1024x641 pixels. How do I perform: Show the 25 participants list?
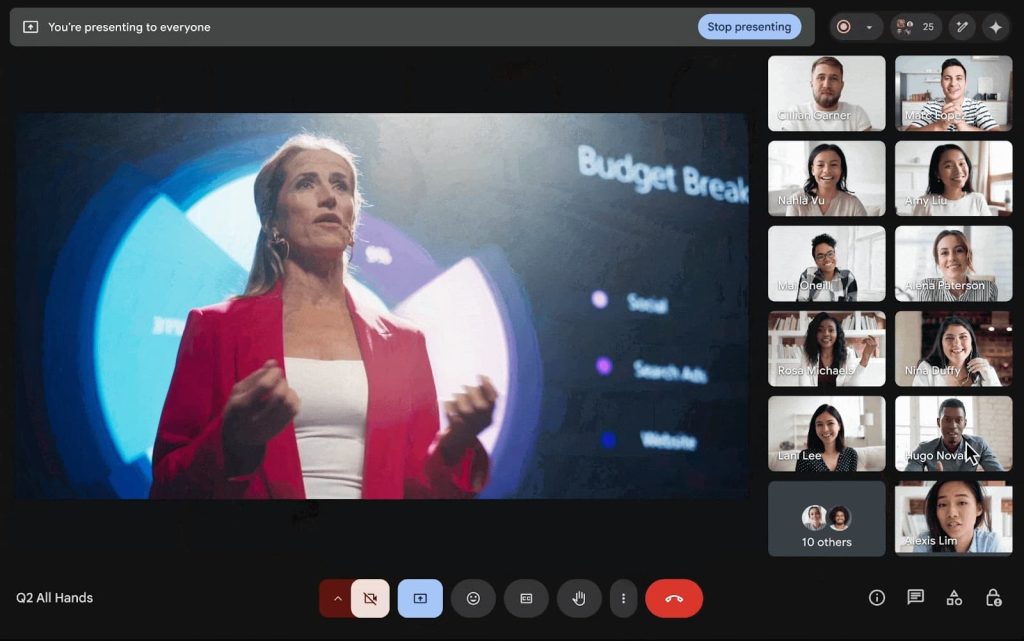[916, 27]
